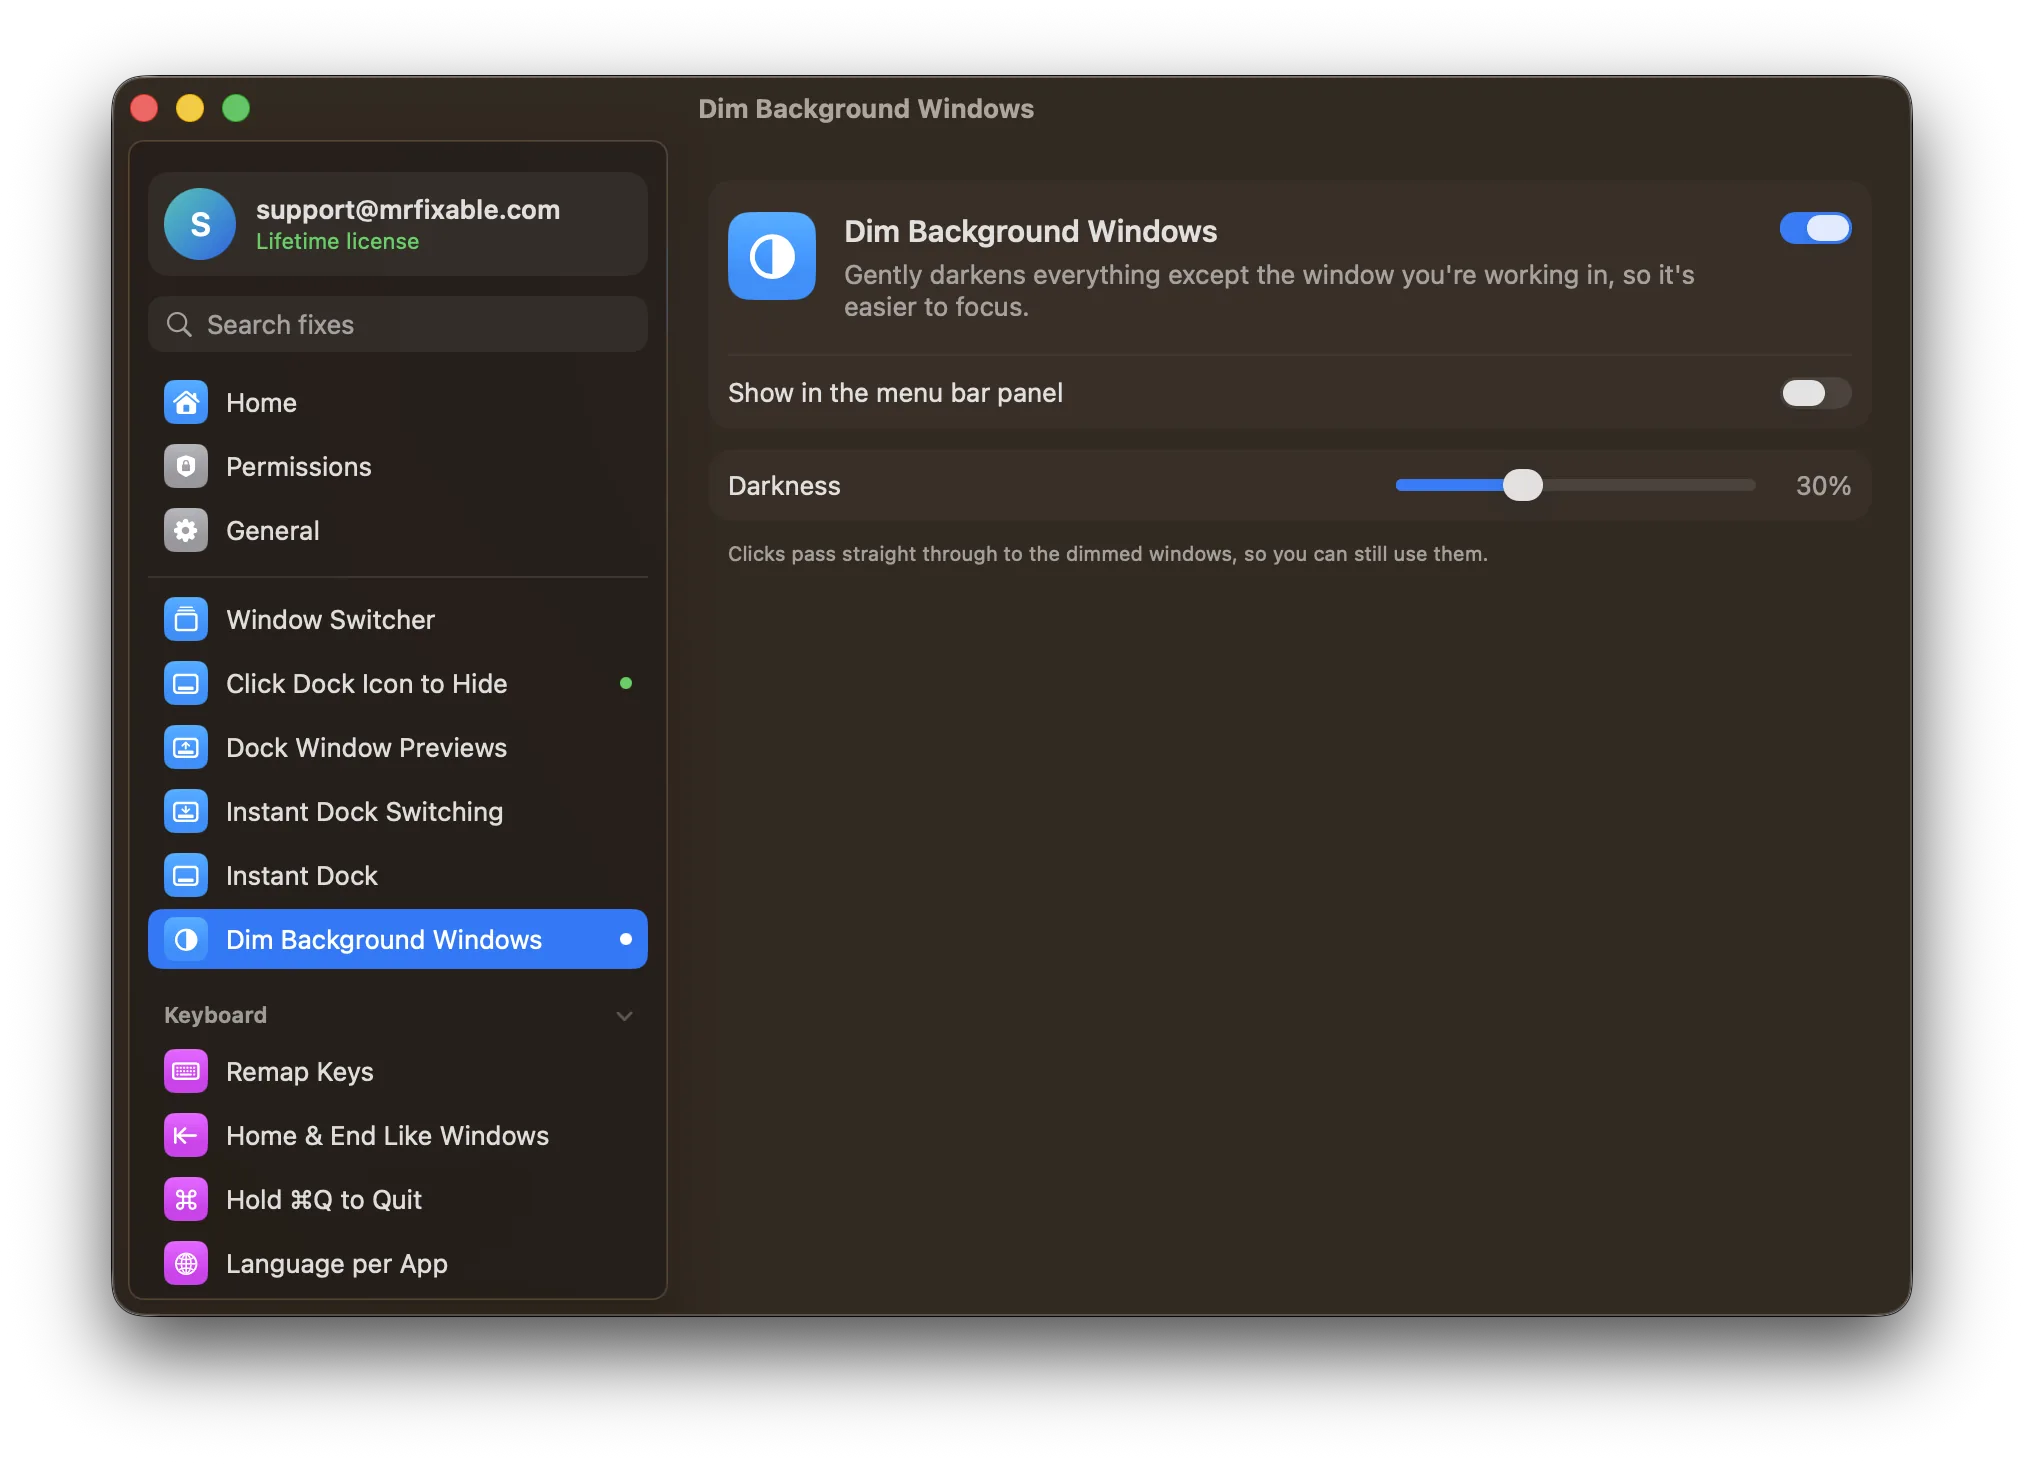Click the Remap Keys keyboard icon
This screenshot has height=1464, width=2024.
(186, 1072)
